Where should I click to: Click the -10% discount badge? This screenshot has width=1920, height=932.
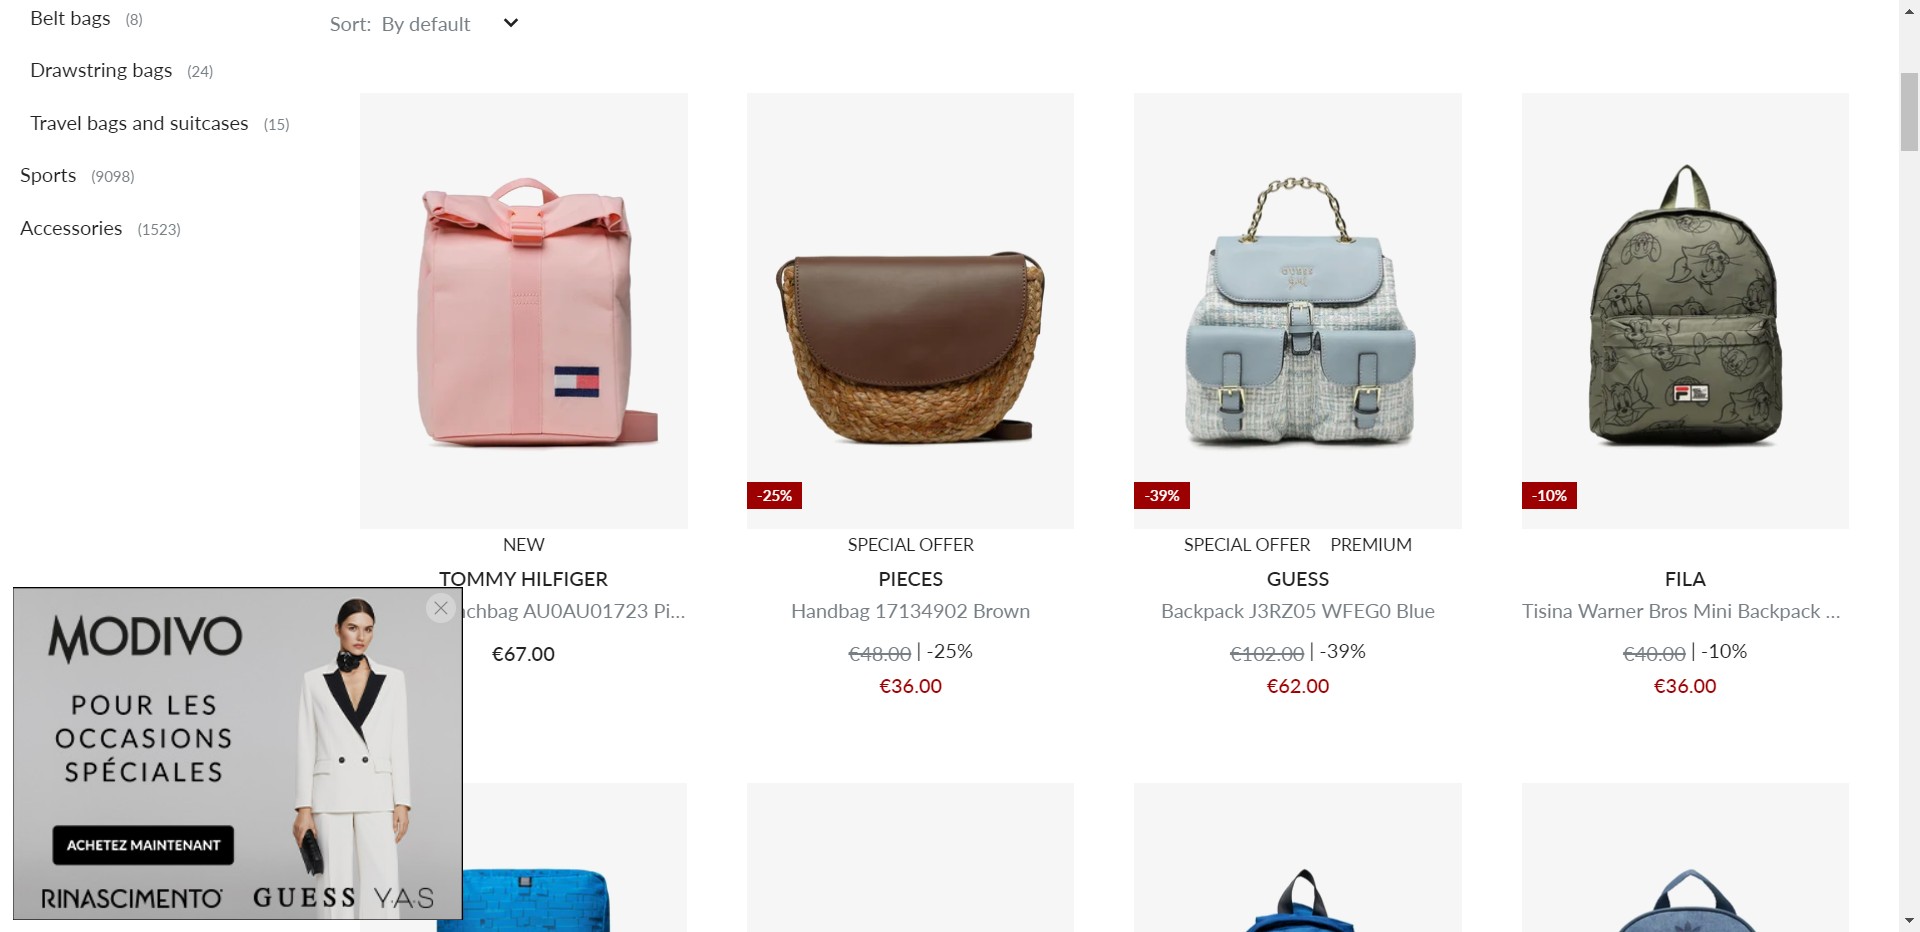tap(1549, 495)
